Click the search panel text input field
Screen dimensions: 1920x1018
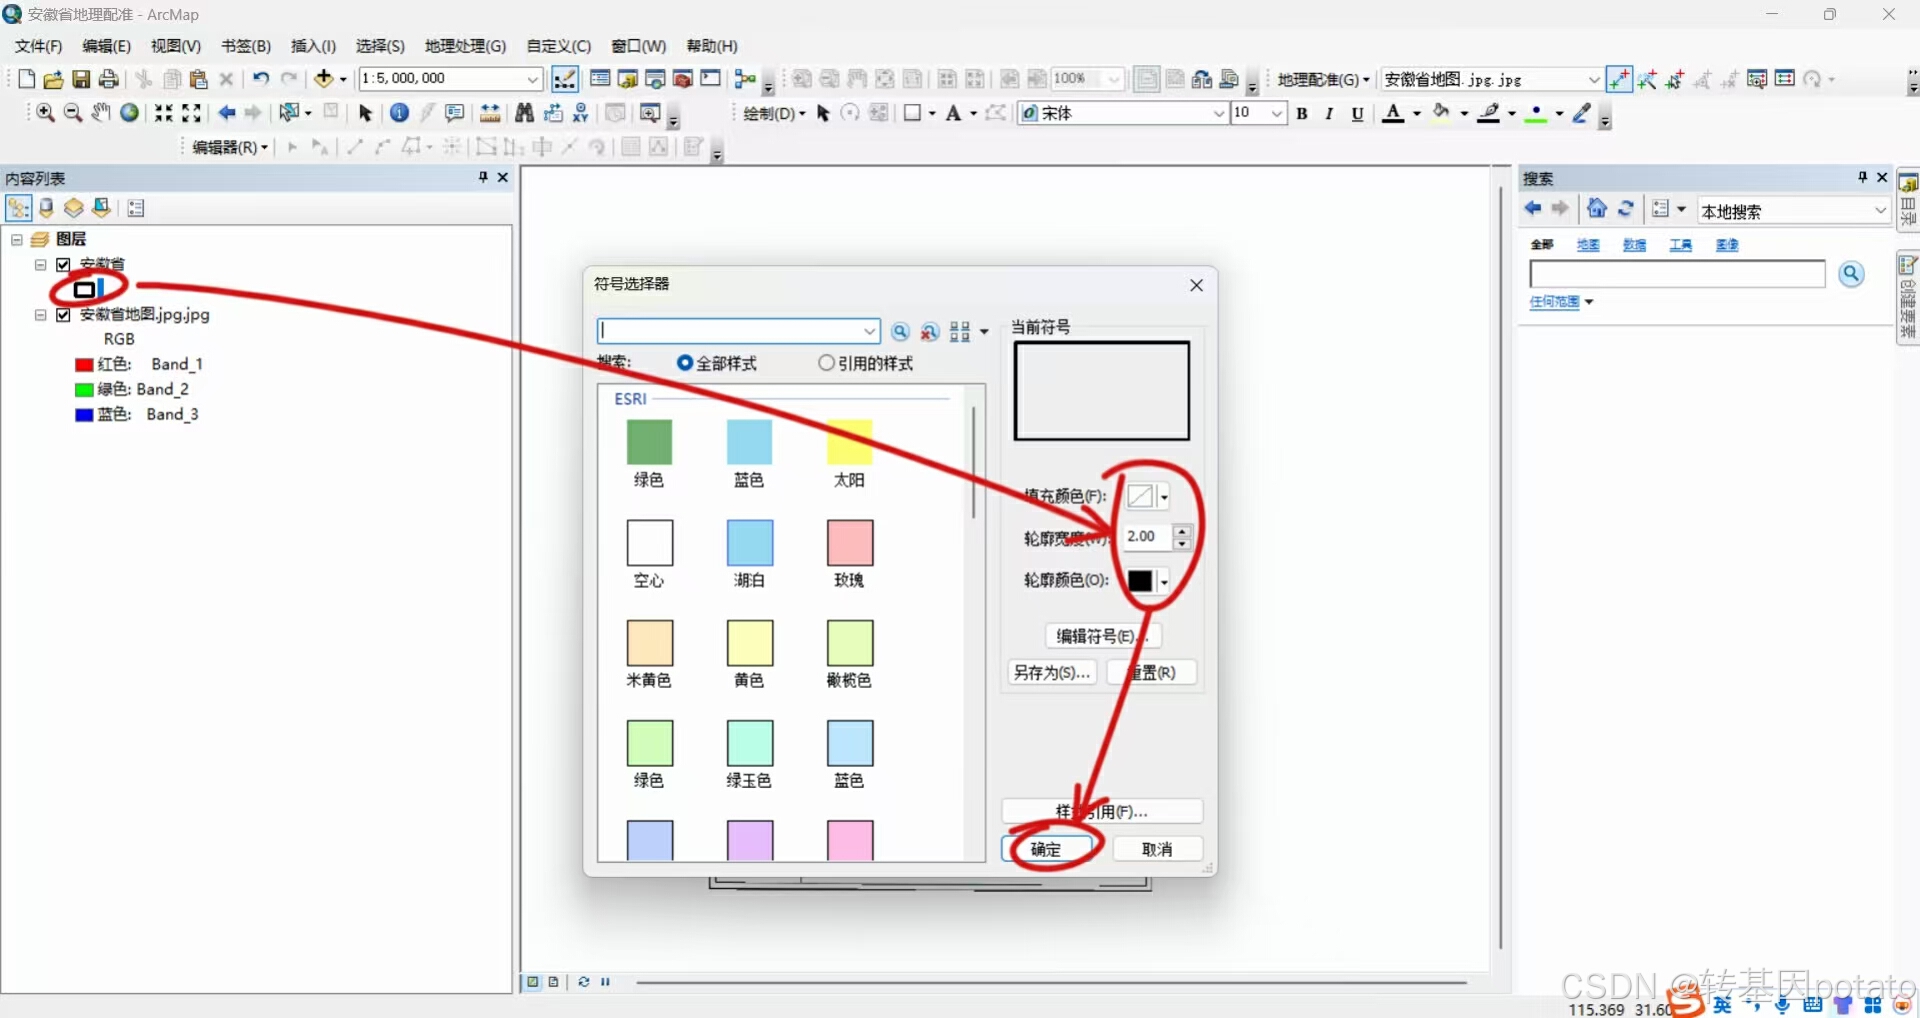tap(1677, 274)
